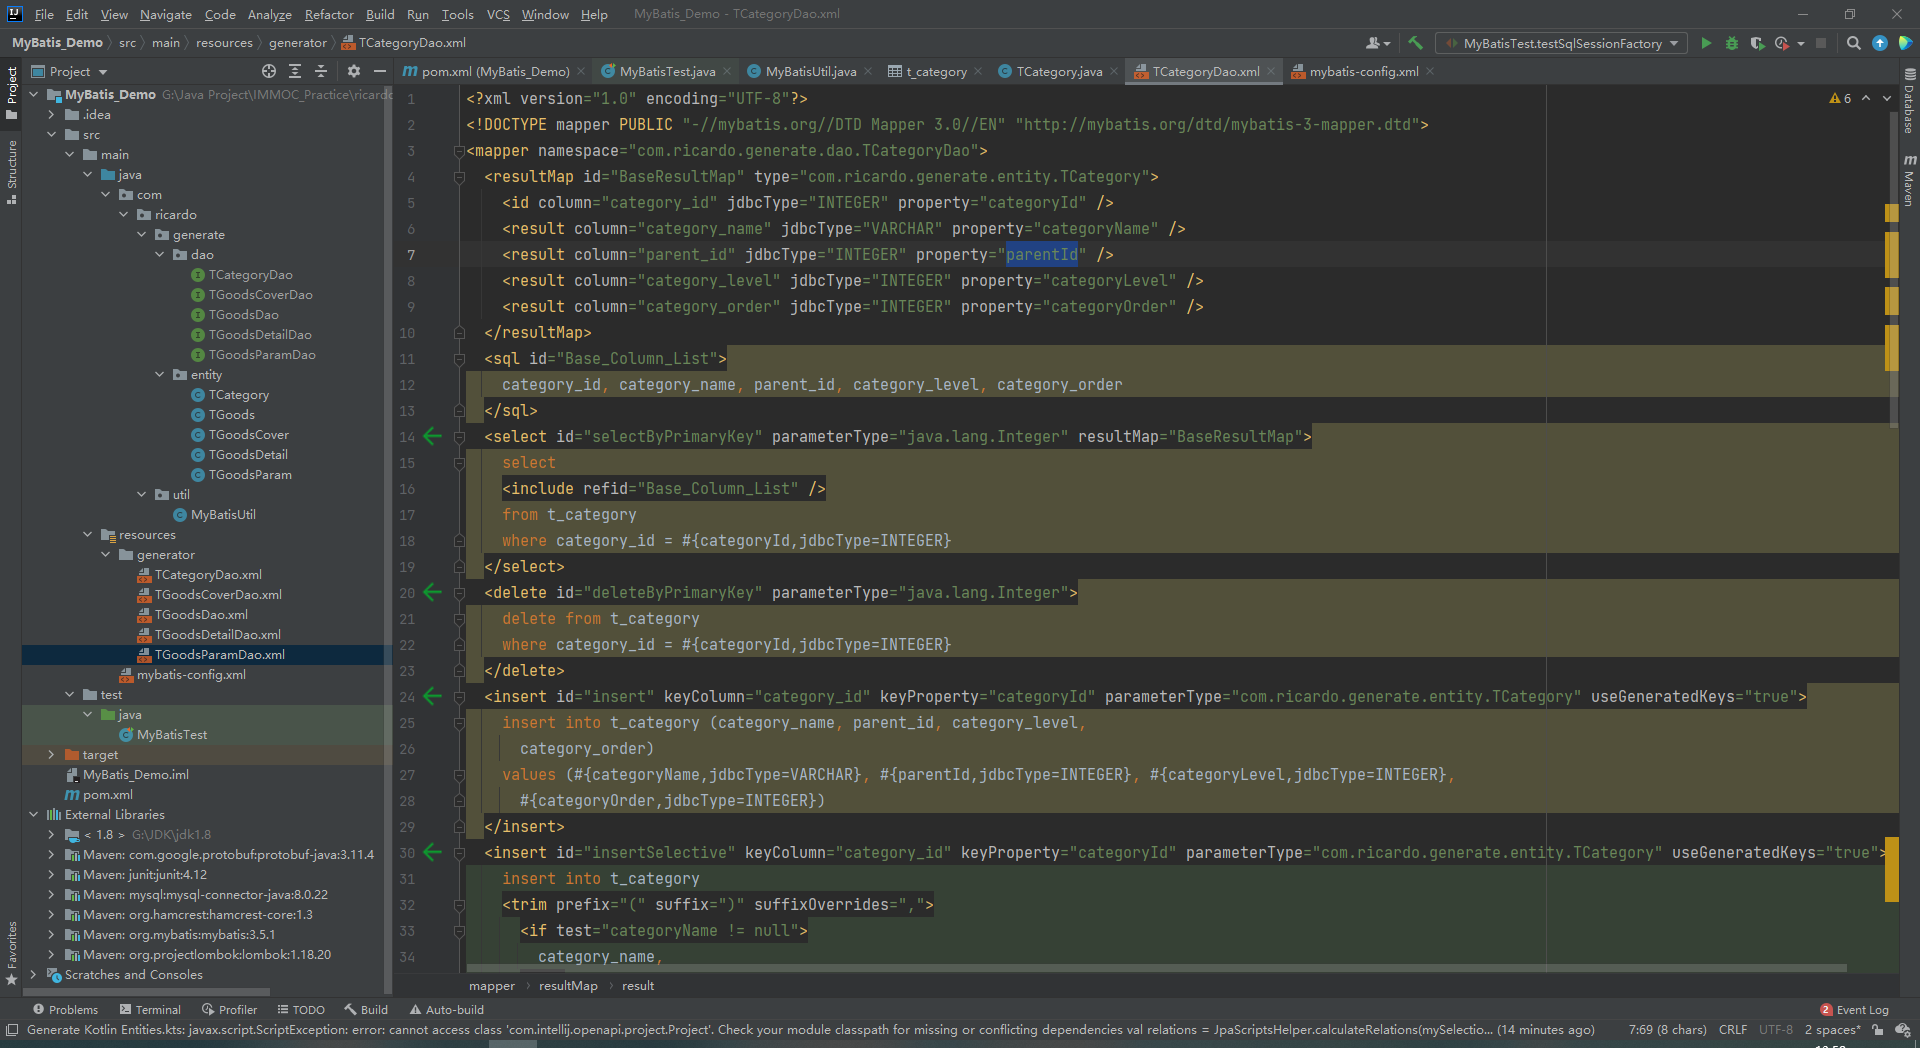The image size is (1920, 1048).
Task: Close the TCategoryDao.xml editor tab
Action: pyautogui.click(x=1271, y=71)
